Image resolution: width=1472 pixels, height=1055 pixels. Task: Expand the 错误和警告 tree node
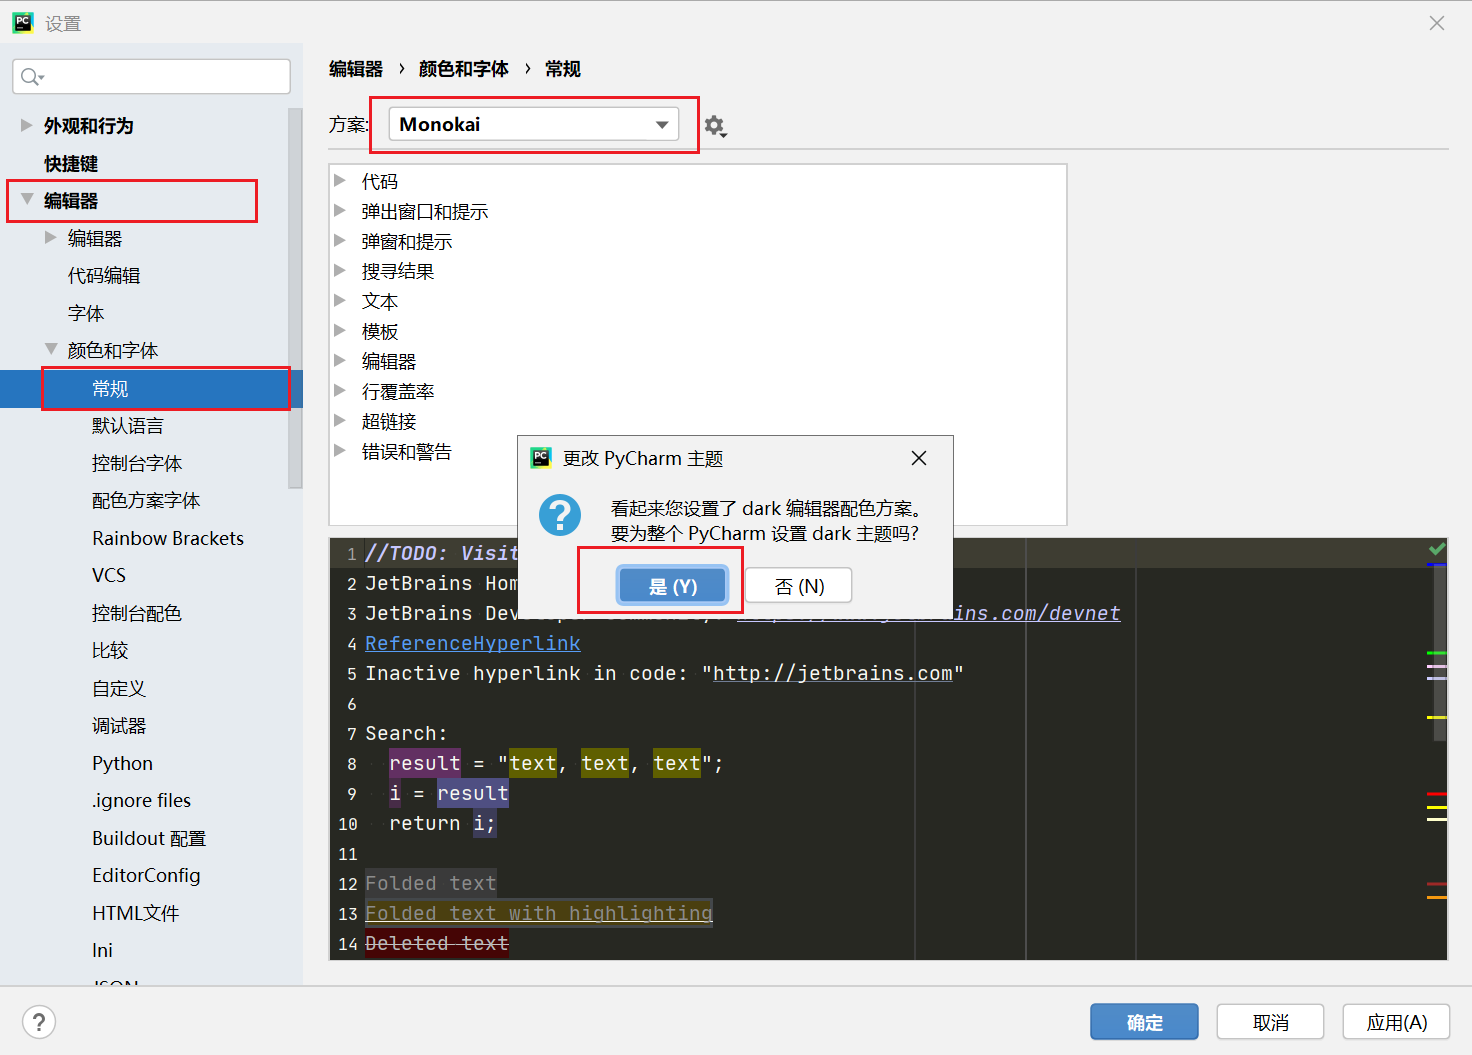341,451
